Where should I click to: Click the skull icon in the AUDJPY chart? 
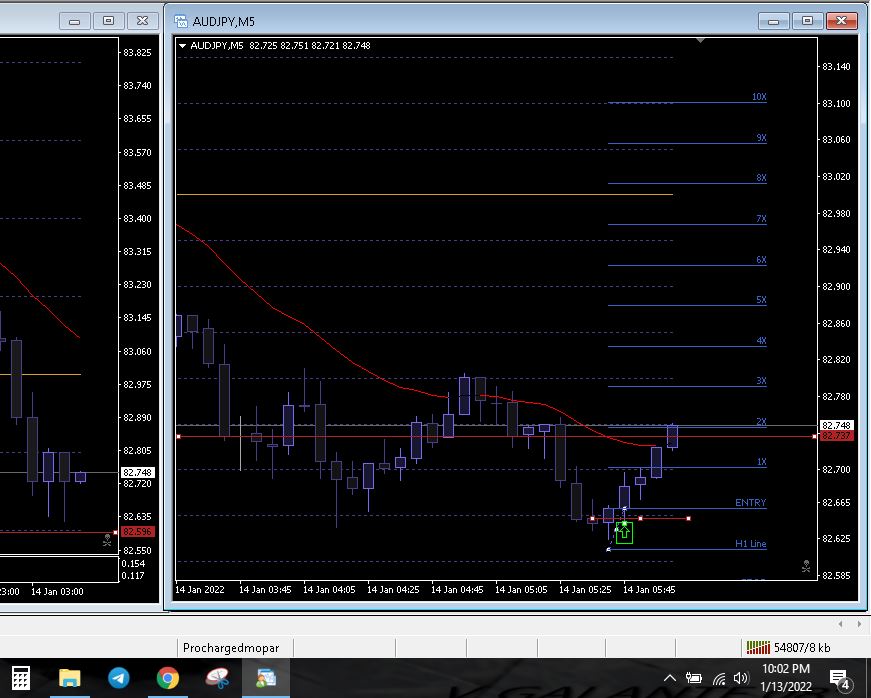coord(805,566)
